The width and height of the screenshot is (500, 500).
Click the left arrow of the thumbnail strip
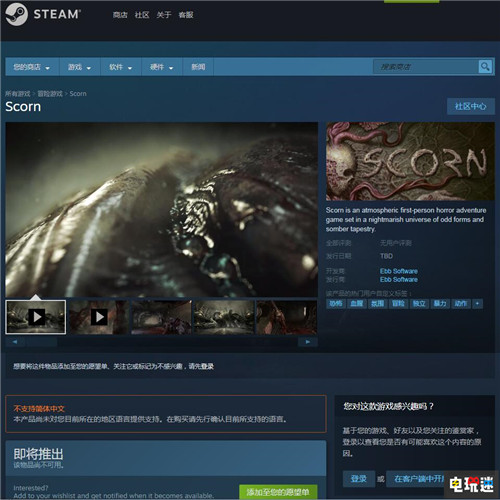pos(15,342)
